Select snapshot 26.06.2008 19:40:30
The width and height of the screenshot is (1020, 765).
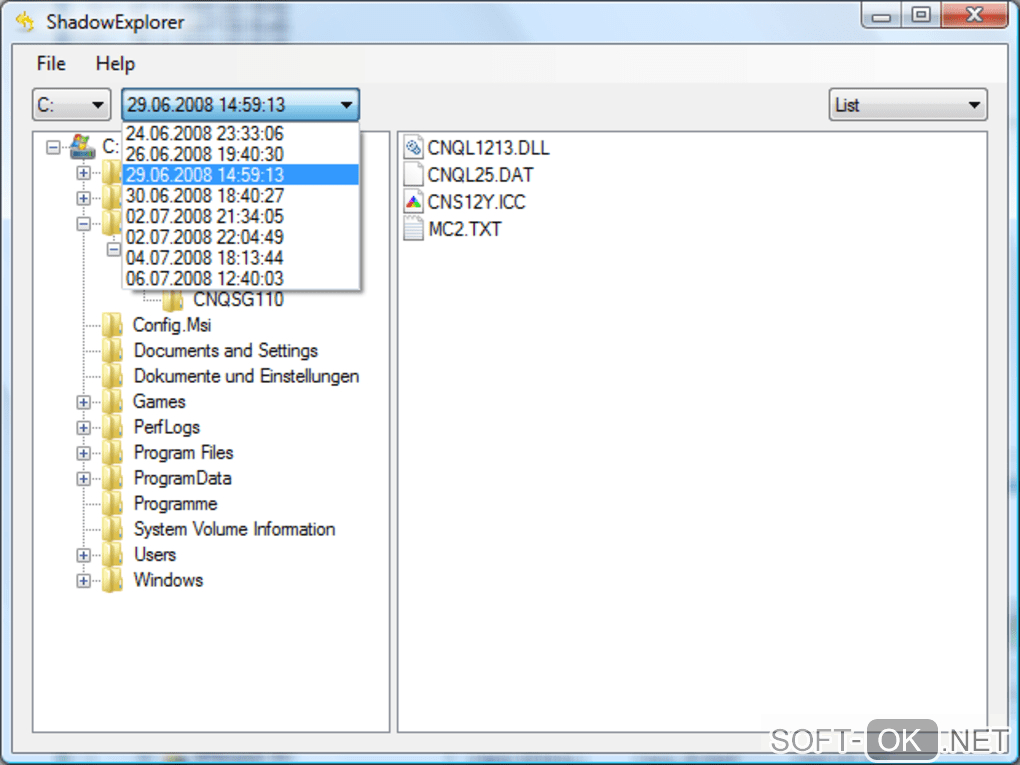coord(240,154)
